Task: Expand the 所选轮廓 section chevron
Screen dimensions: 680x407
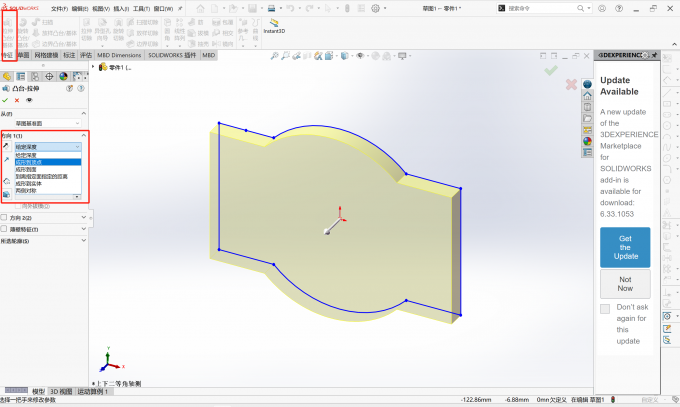Action: (x=84, y=240)
